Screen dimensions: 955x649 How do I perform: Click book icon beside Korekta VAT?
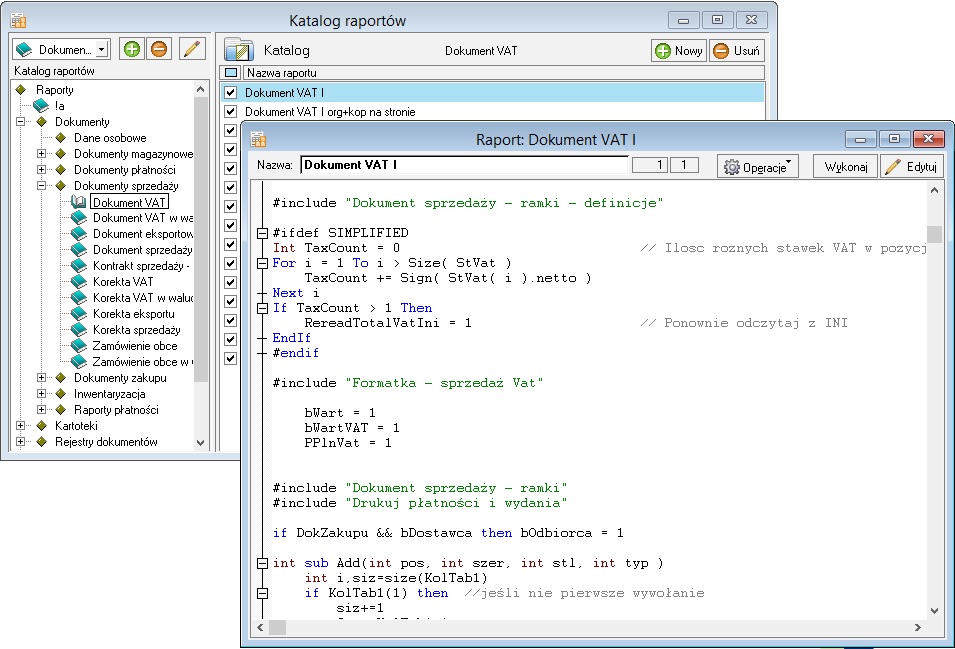79,281
